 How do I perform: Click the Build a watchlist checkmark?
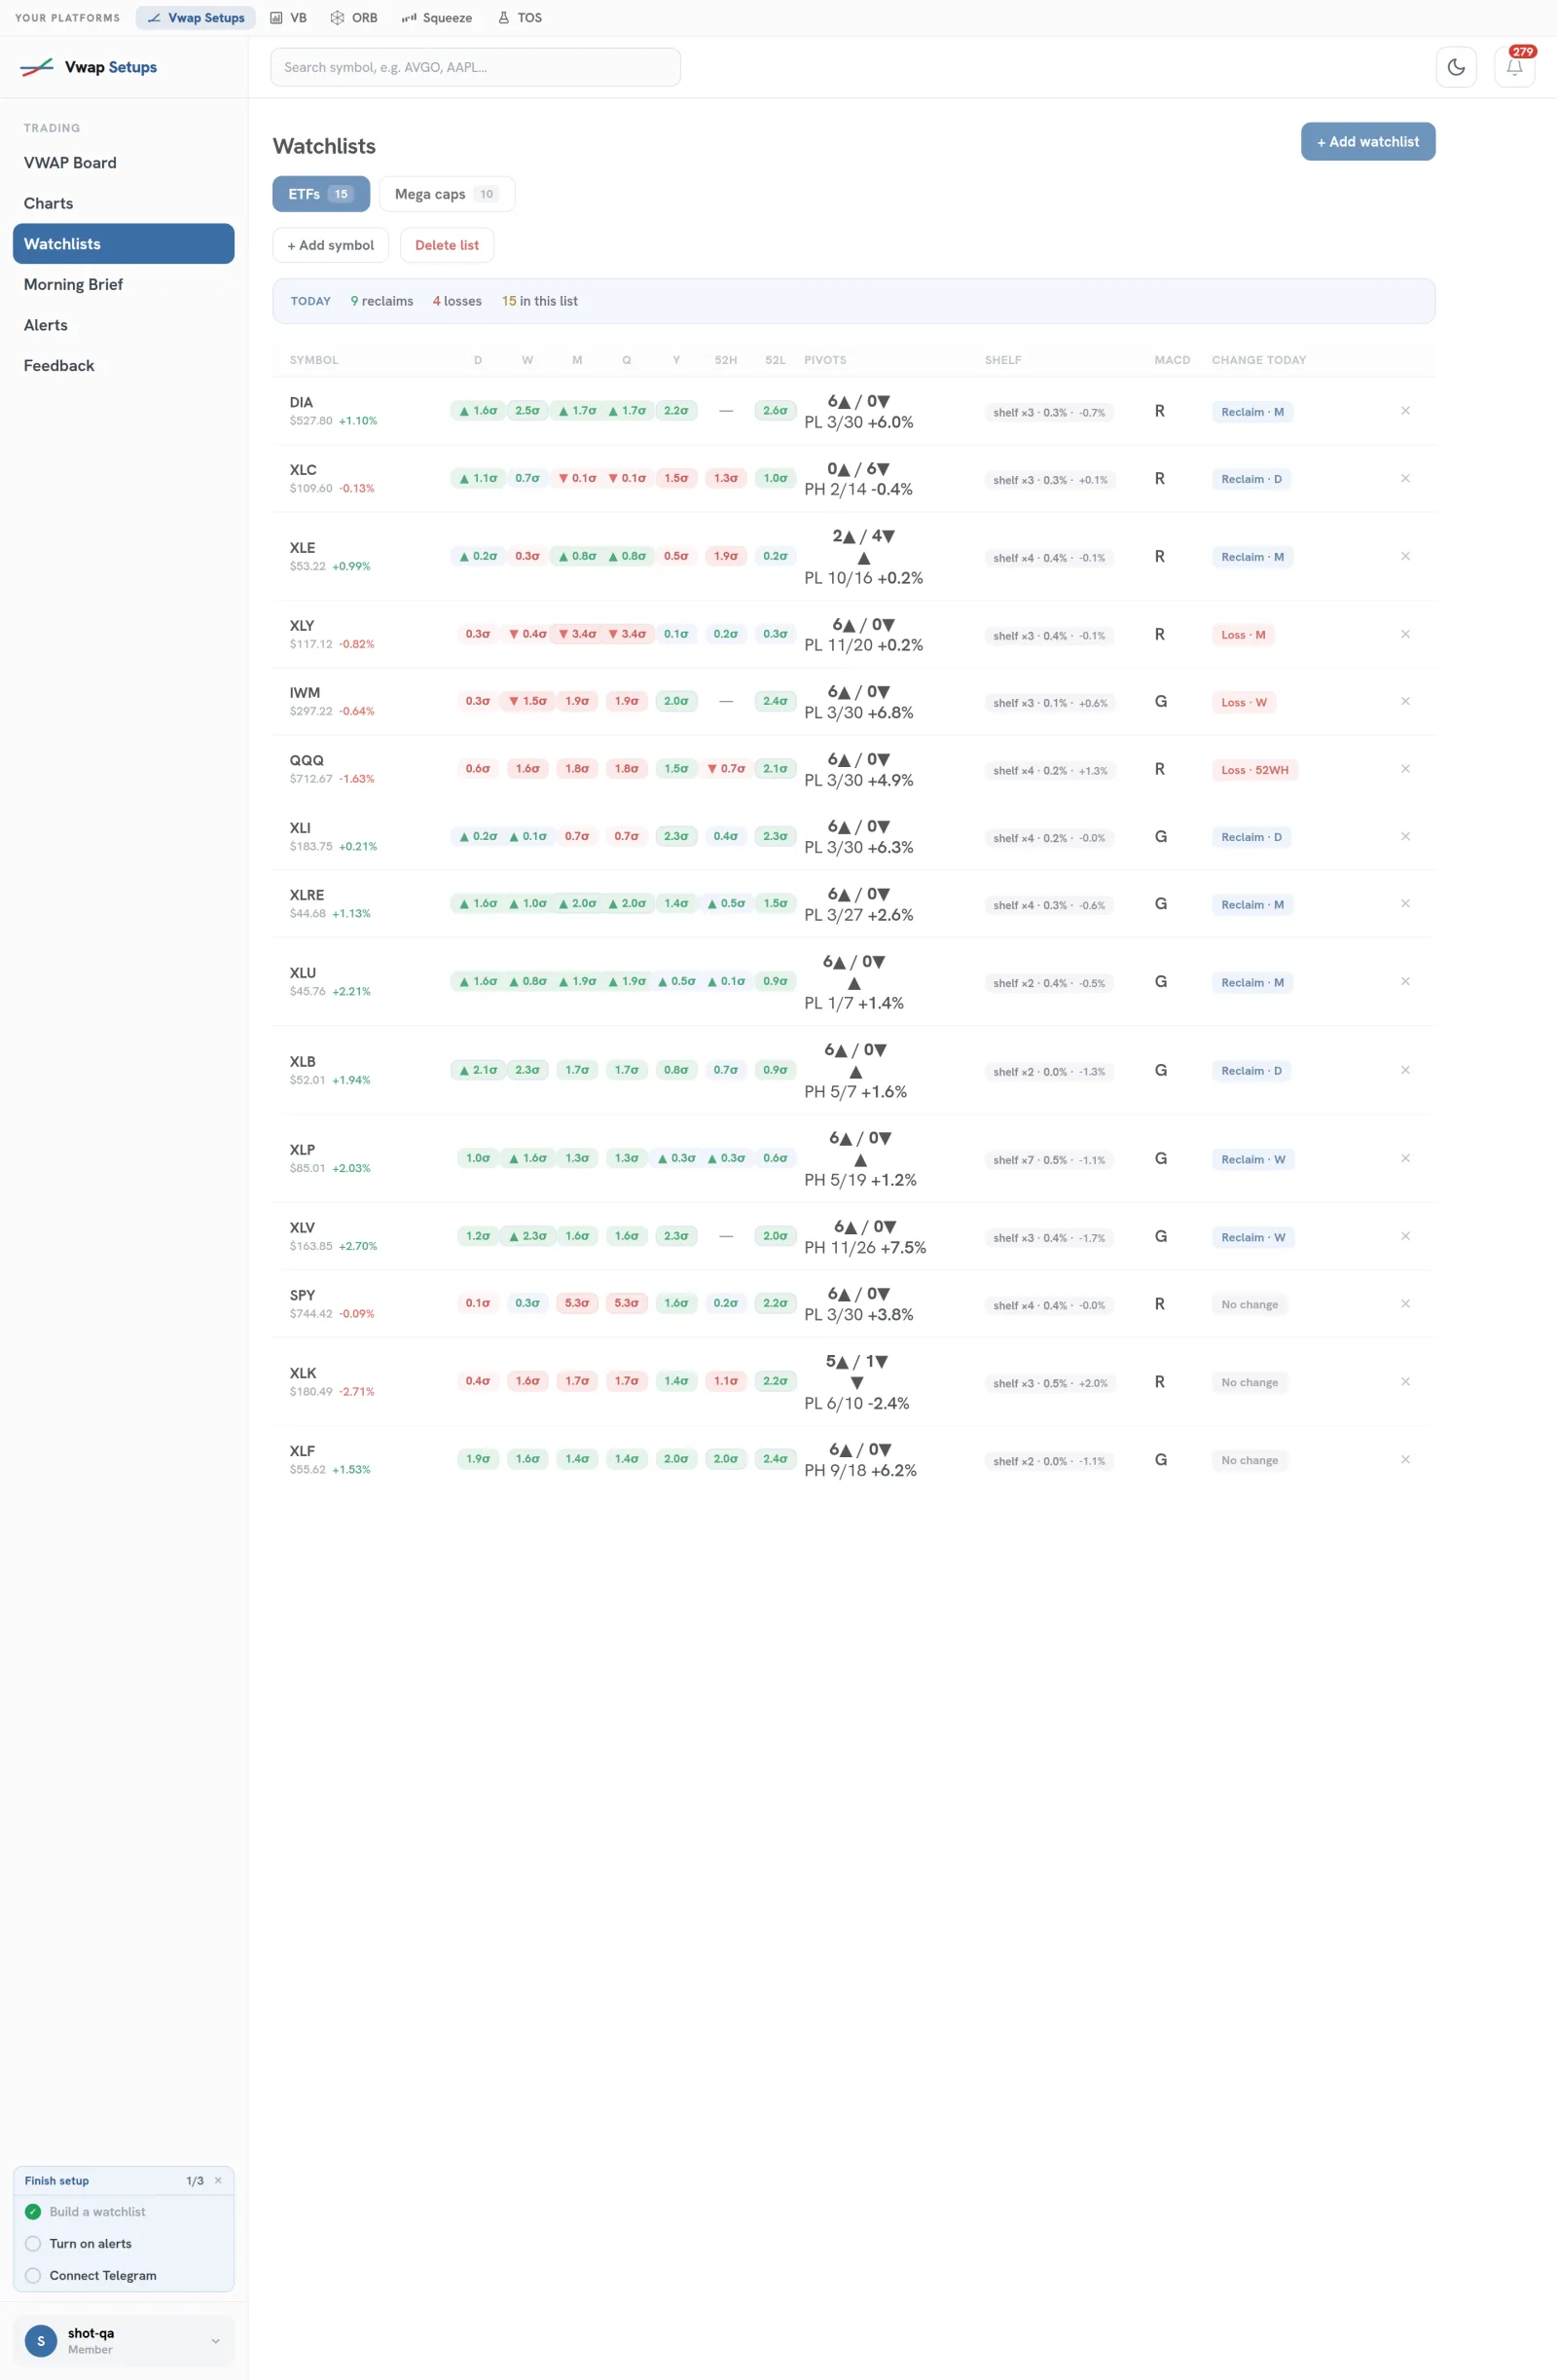coord(33,2211)
